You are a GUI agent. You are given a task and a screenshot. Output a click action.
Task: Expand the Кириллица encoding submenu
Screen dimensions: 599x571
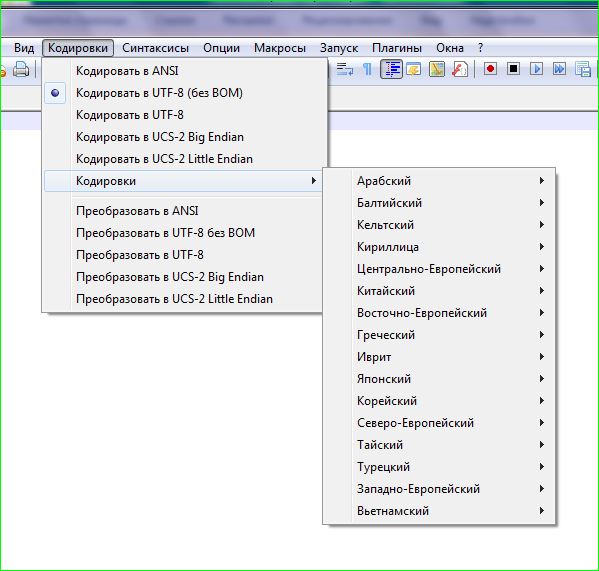[439, 247]
